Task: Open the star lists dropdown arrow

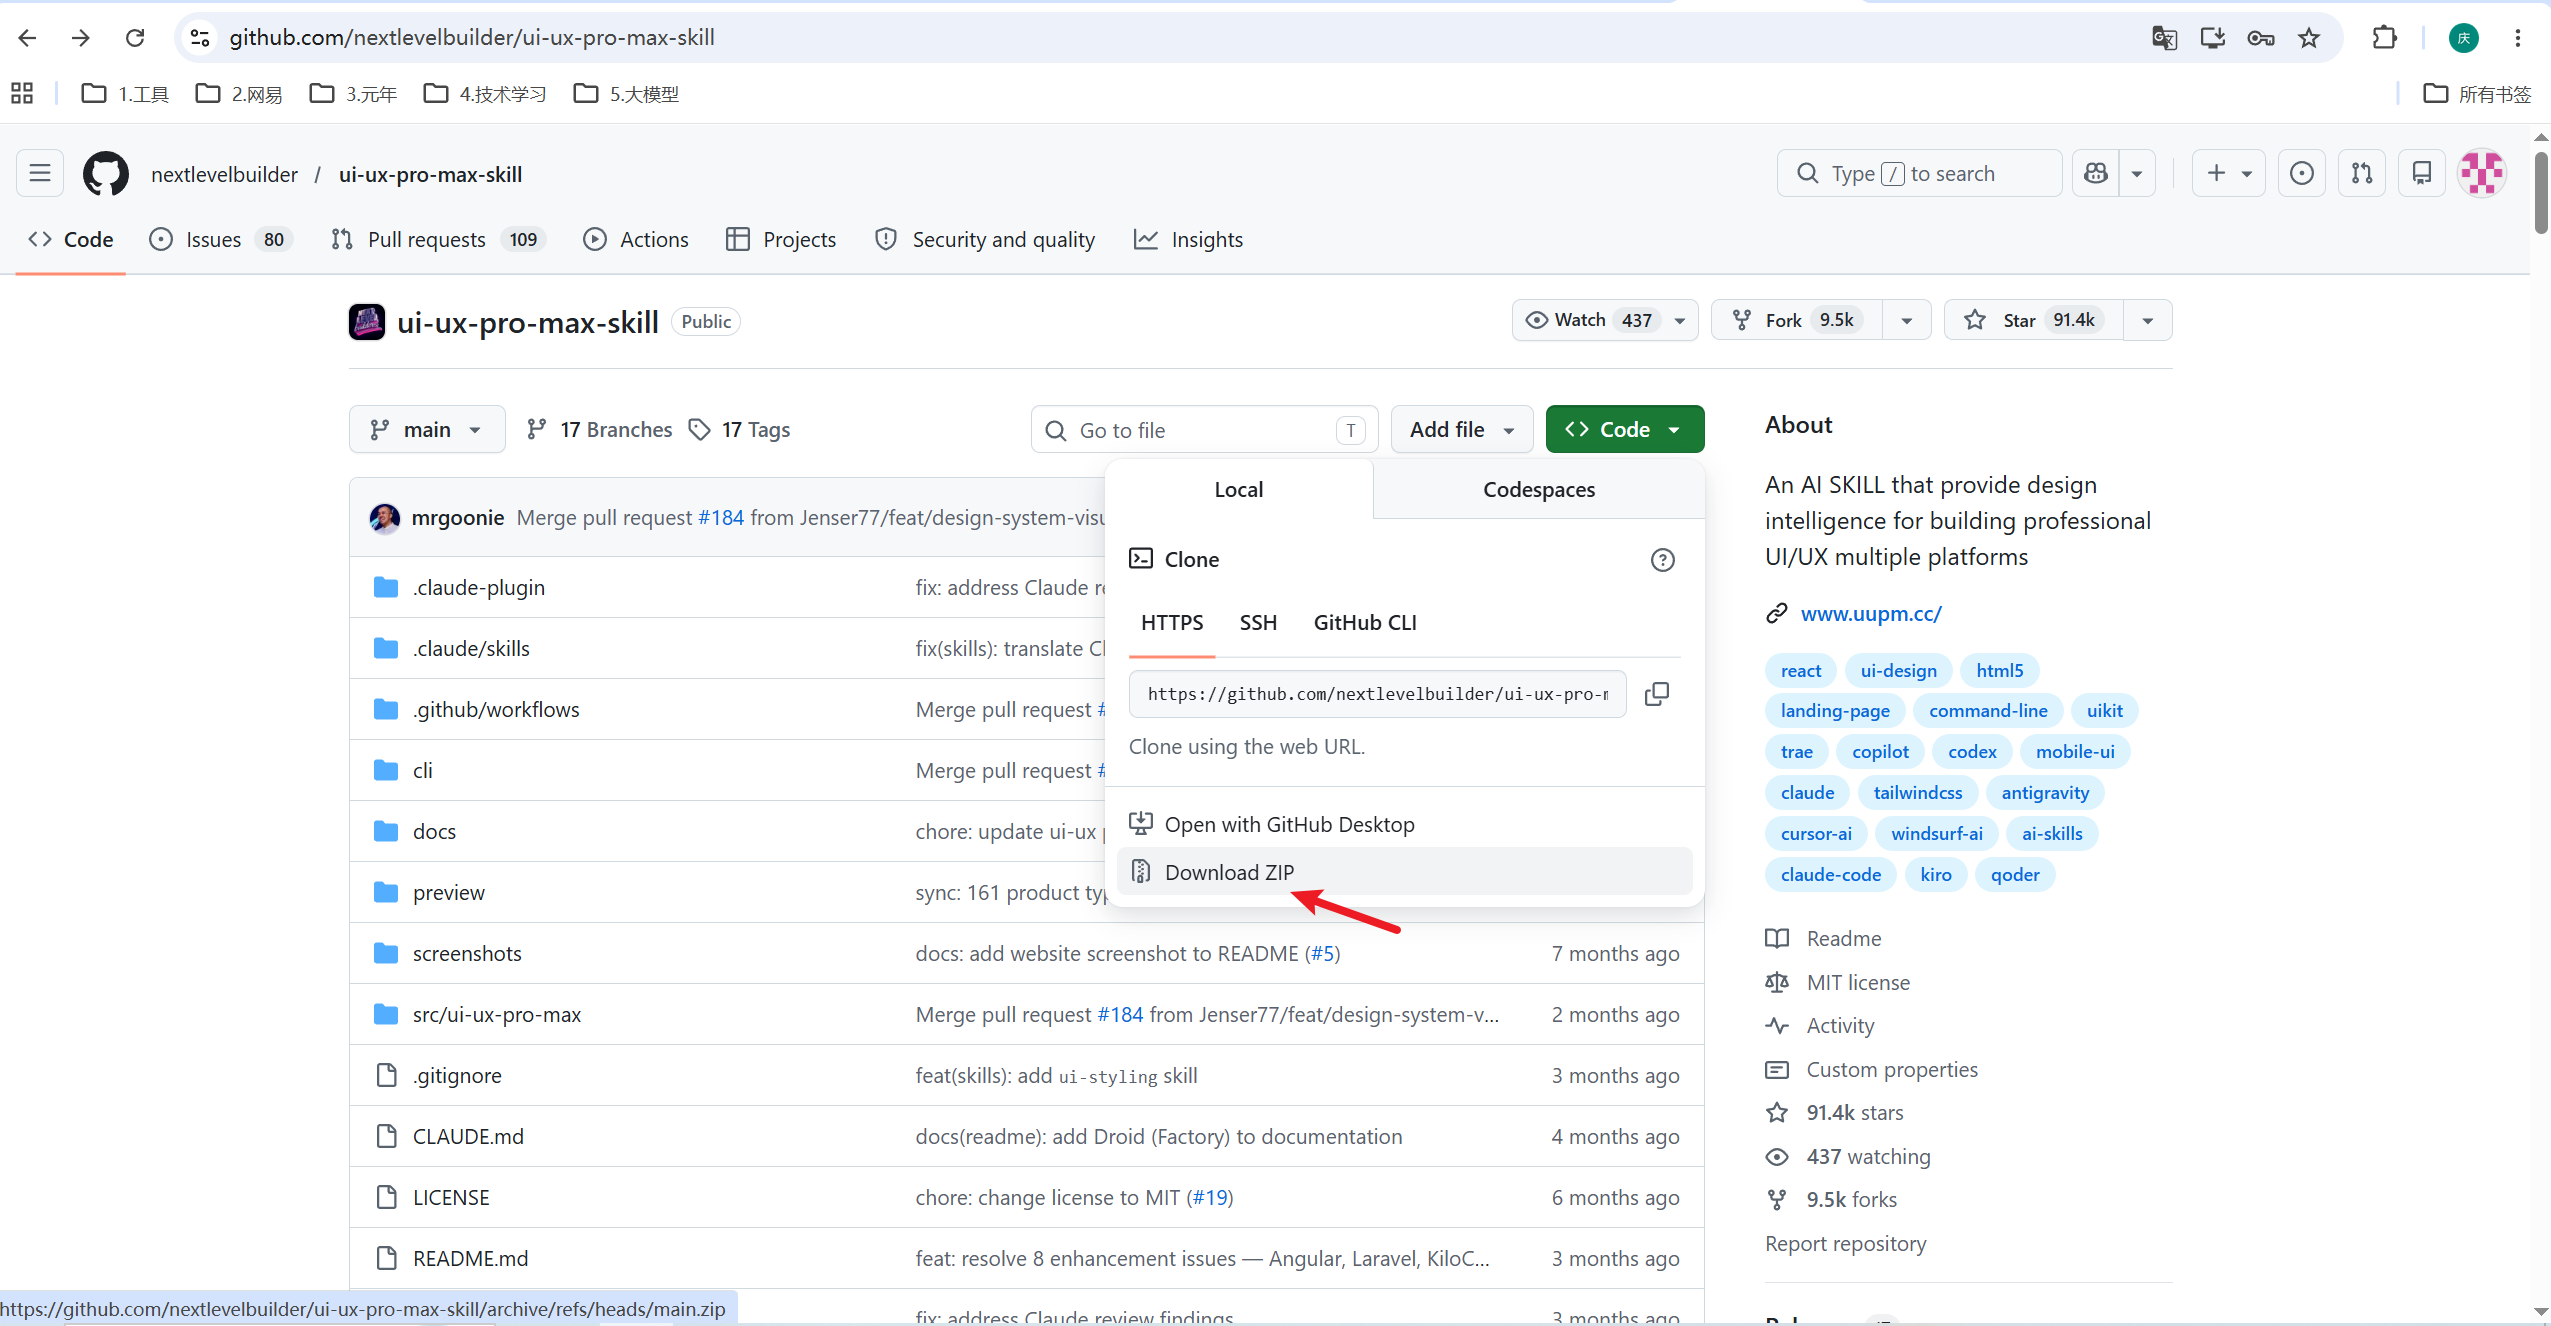Action: [2148, 320]
